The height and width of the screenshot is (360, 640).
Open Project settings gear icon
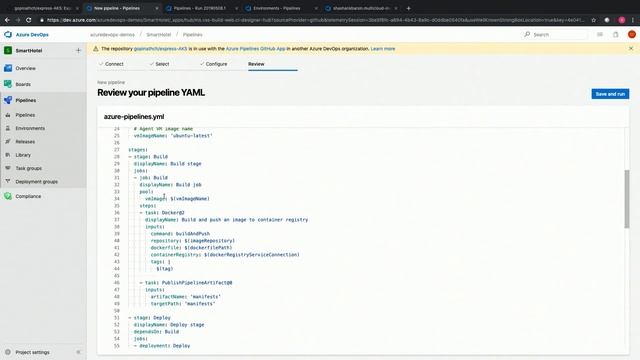click(x=8, y=352)
